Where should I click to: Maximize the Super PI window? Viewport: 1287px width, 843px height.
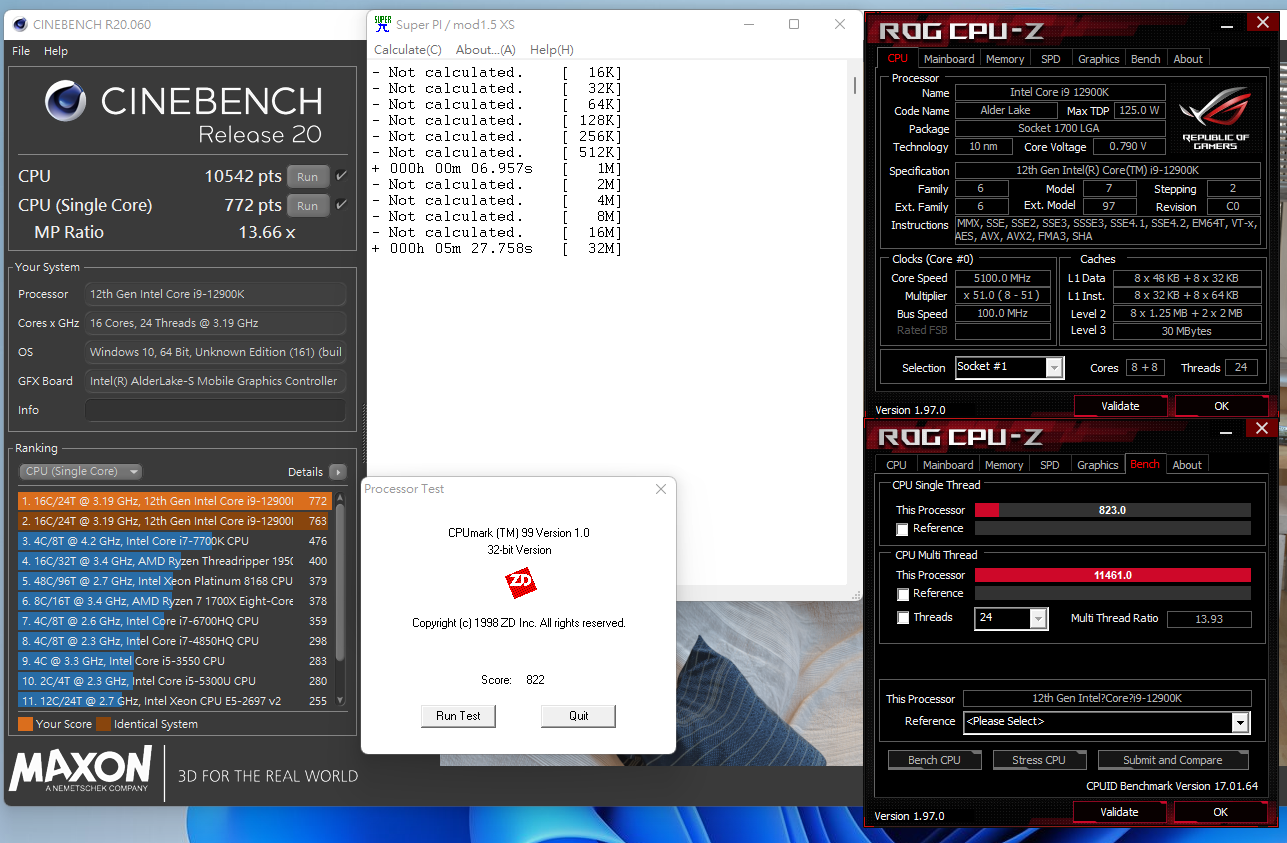794,24
